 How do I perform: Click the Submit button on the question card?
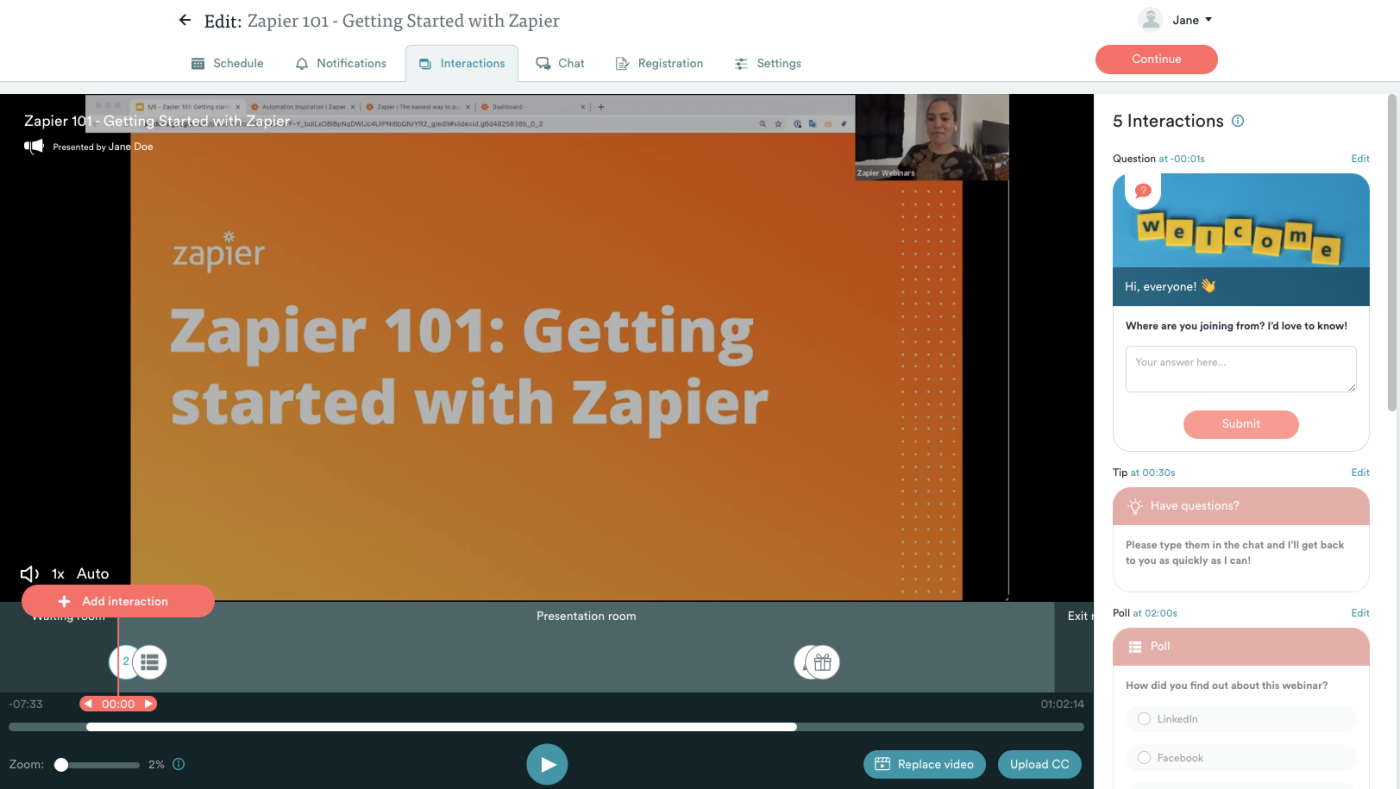(x=1241, y=424)
